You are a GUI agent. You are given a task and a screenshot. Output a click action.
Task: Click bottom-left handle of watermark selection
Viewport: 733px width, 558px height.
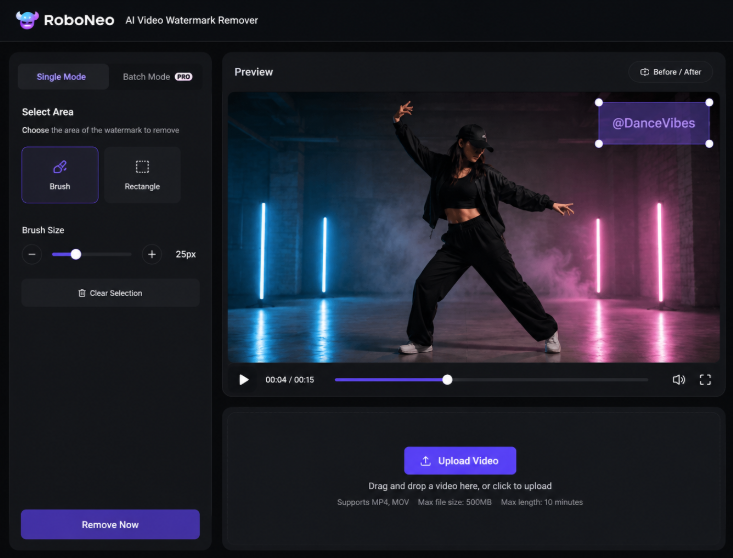599,144
